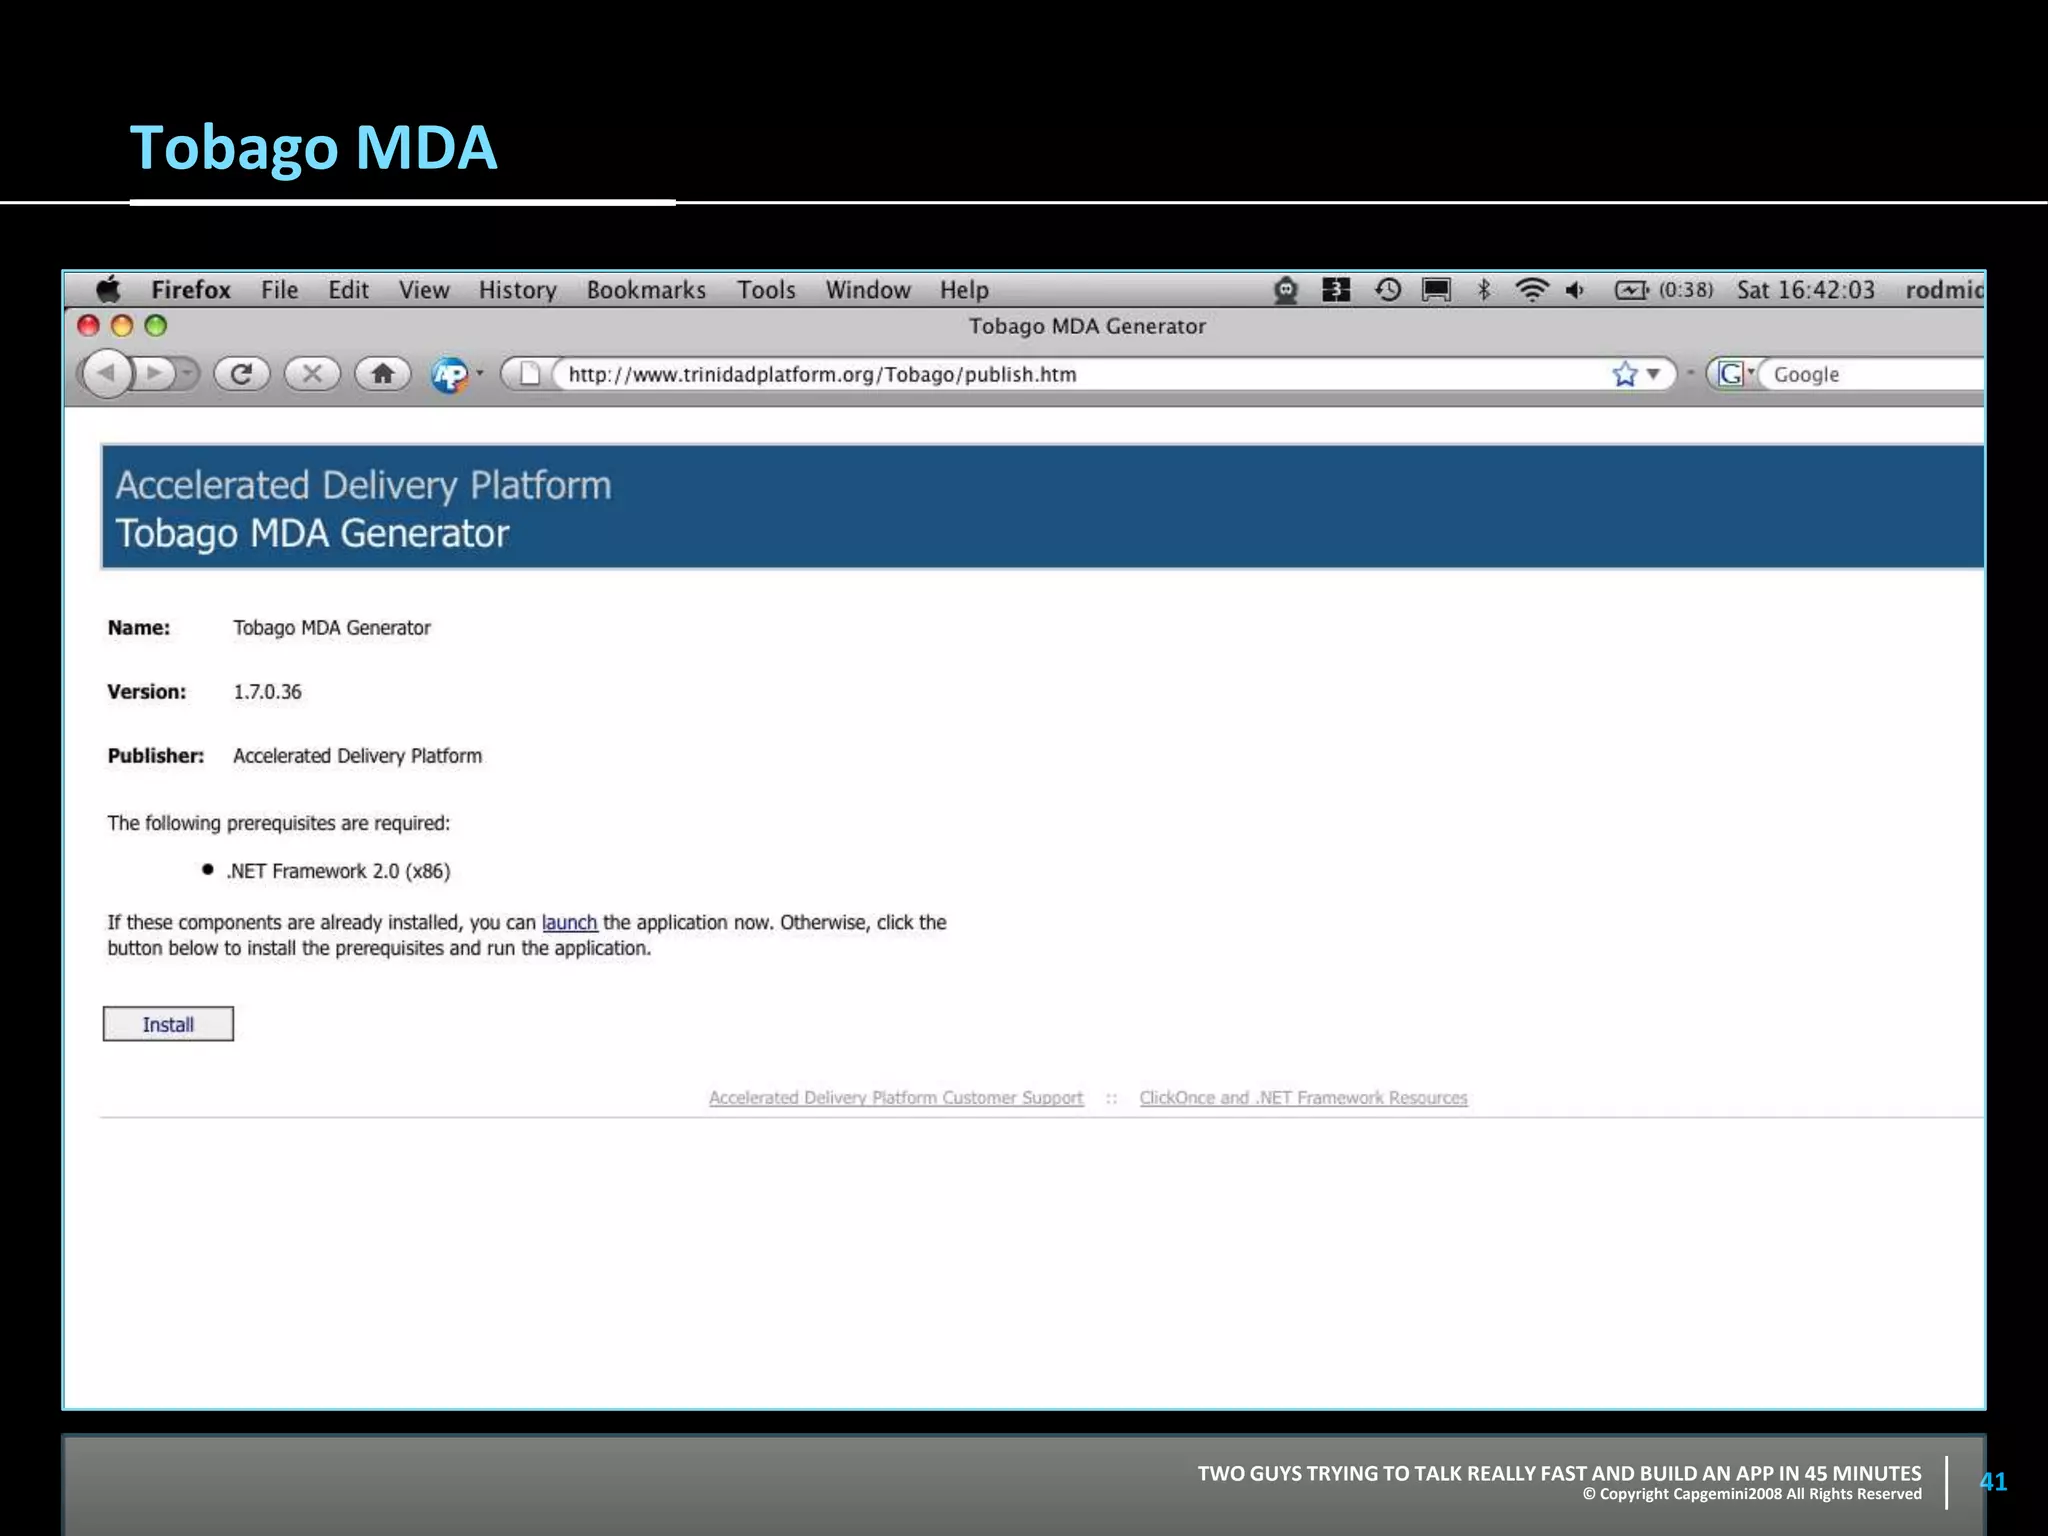
Task: Close the window with red button
Action: [88, 326]
